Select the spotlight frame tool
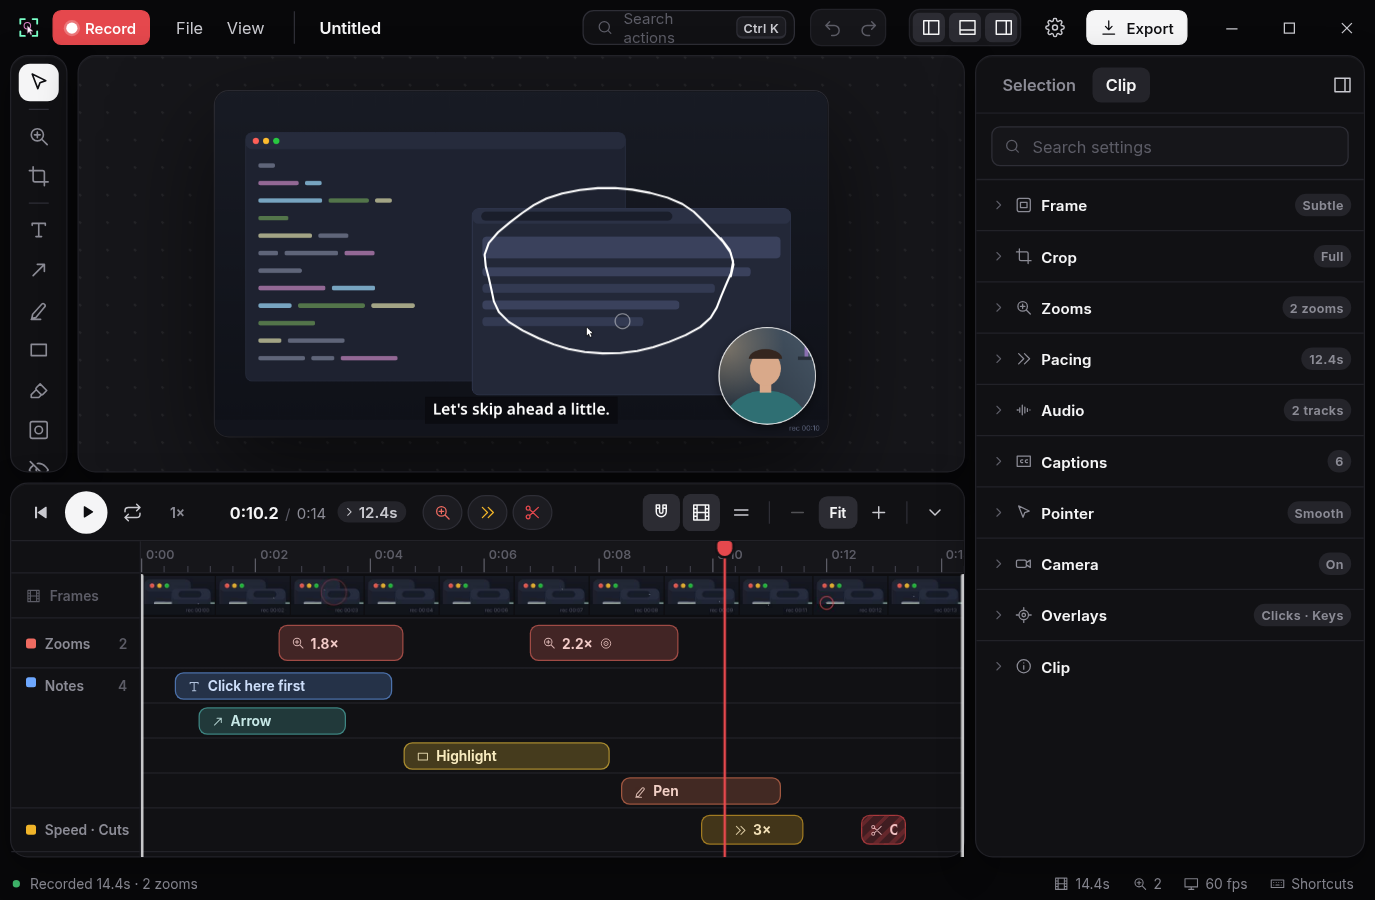The image size is (1375, 900). pyautogui.click(x=38, y=430)
